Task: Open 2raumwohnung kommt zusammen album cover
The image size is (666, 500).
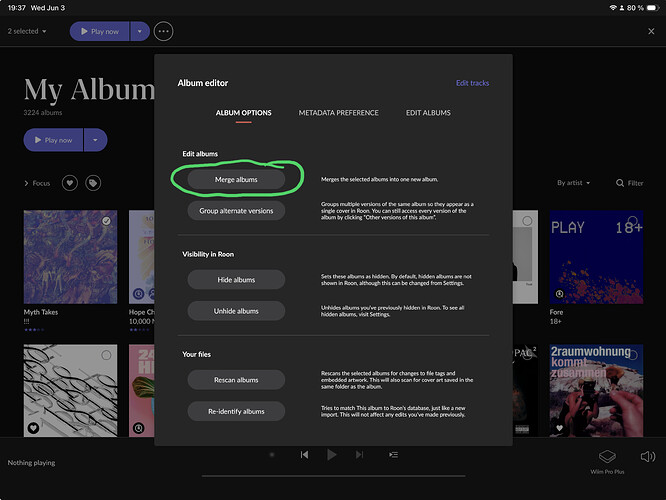Action: 596,390
